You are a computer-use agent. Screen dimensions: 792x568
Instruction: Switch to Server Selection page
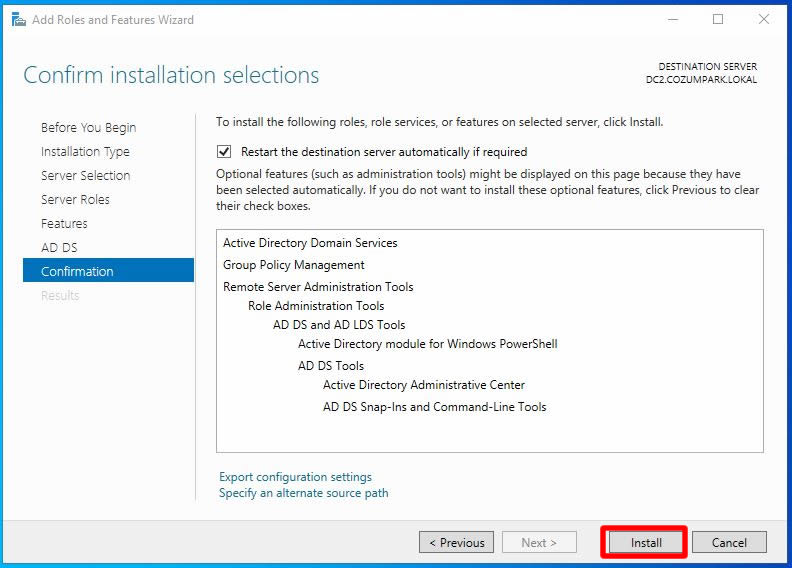point(85,176)
